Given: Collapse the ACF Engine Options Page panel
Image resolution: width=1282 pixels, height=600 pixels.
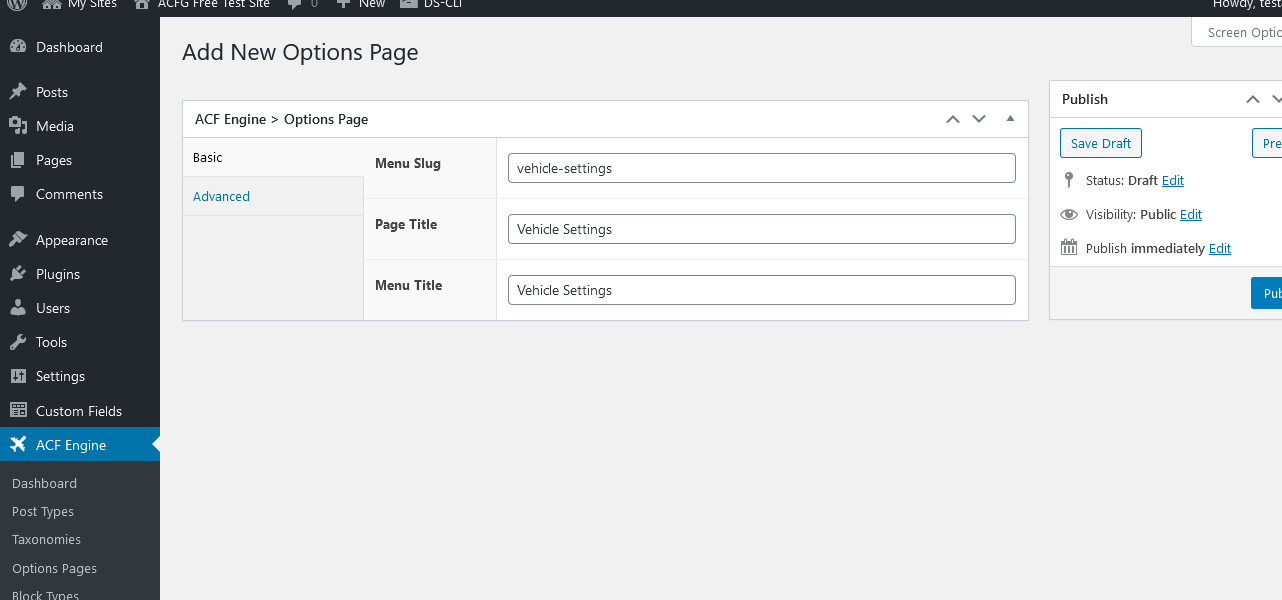Looking at the screenshot, I should point(1010,119).
